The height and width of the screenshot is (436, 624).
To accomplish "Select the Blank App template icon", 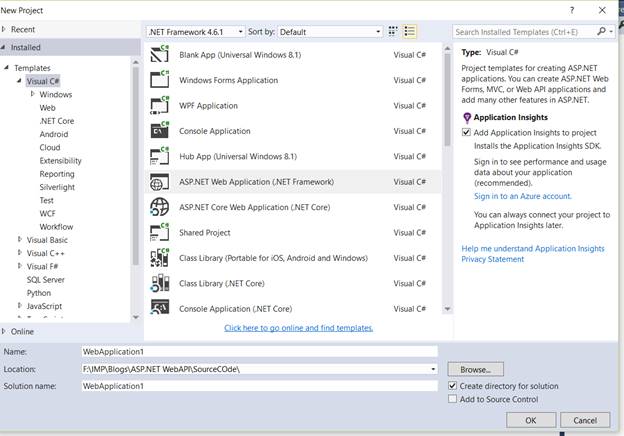I will pyautogui.click(x=160, y=54).
